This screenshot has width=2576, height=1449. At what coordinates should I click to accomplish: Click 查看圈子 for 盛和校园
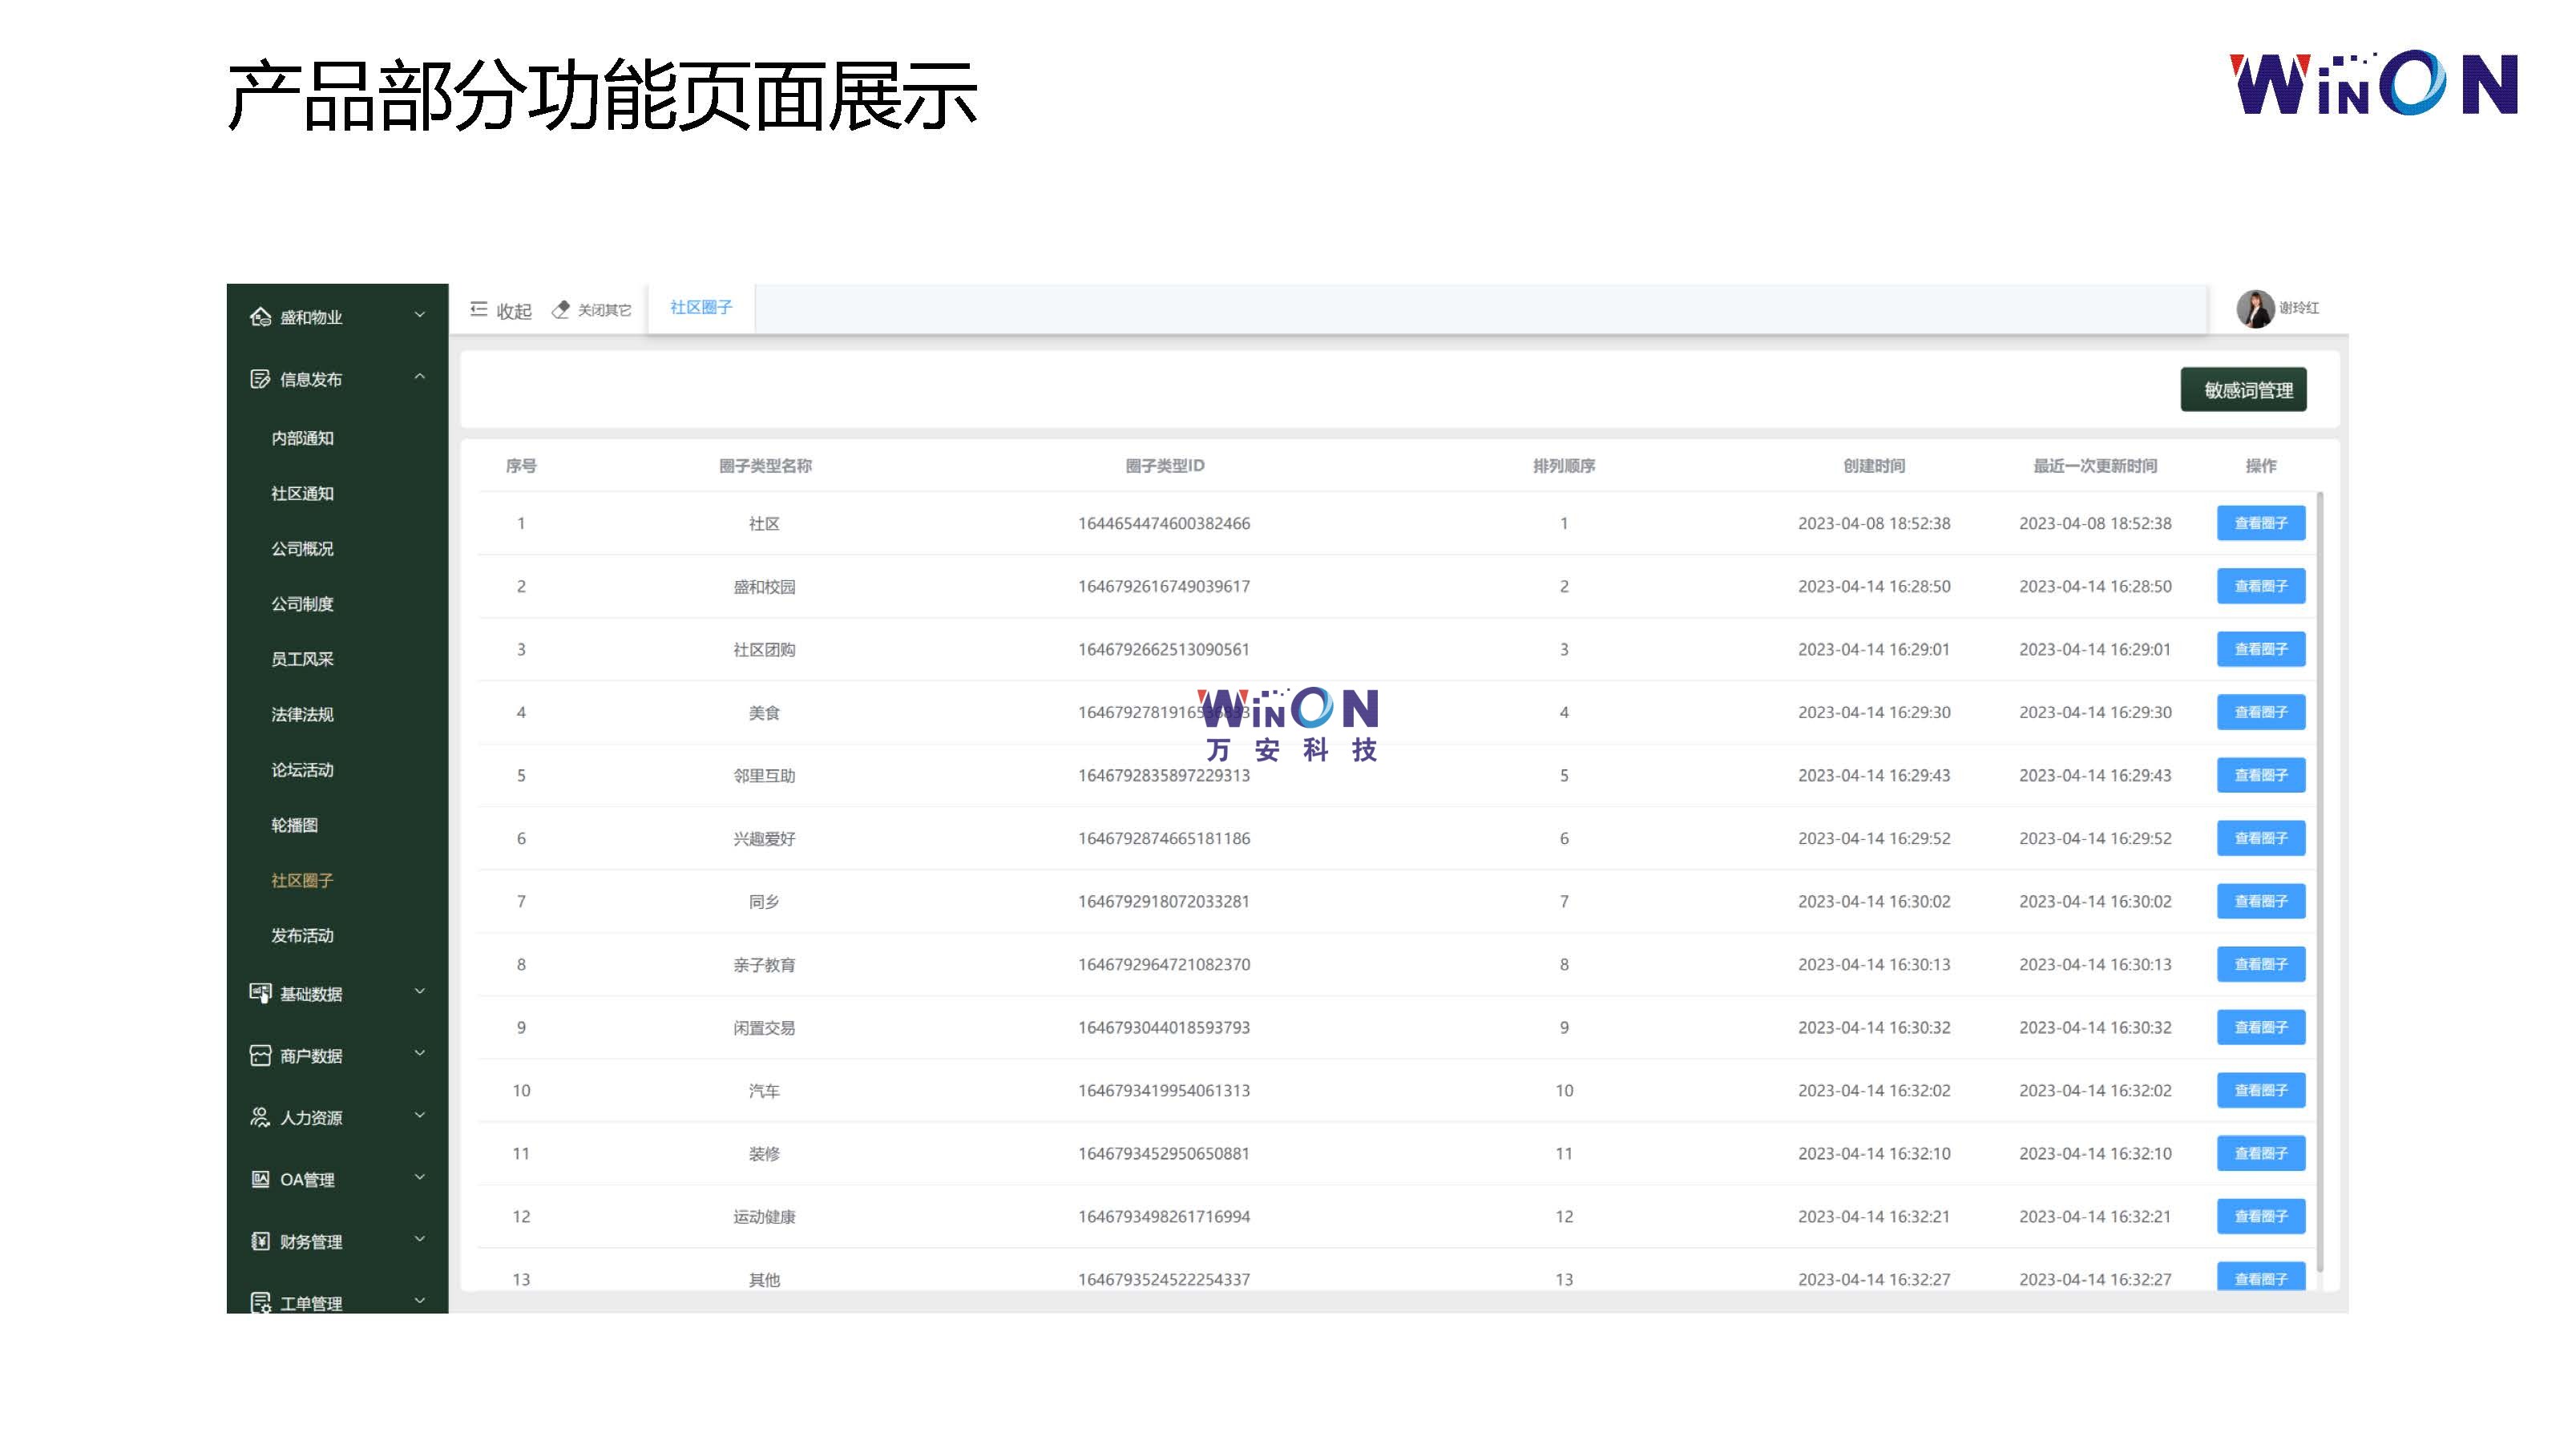[x=2260, y=586]
